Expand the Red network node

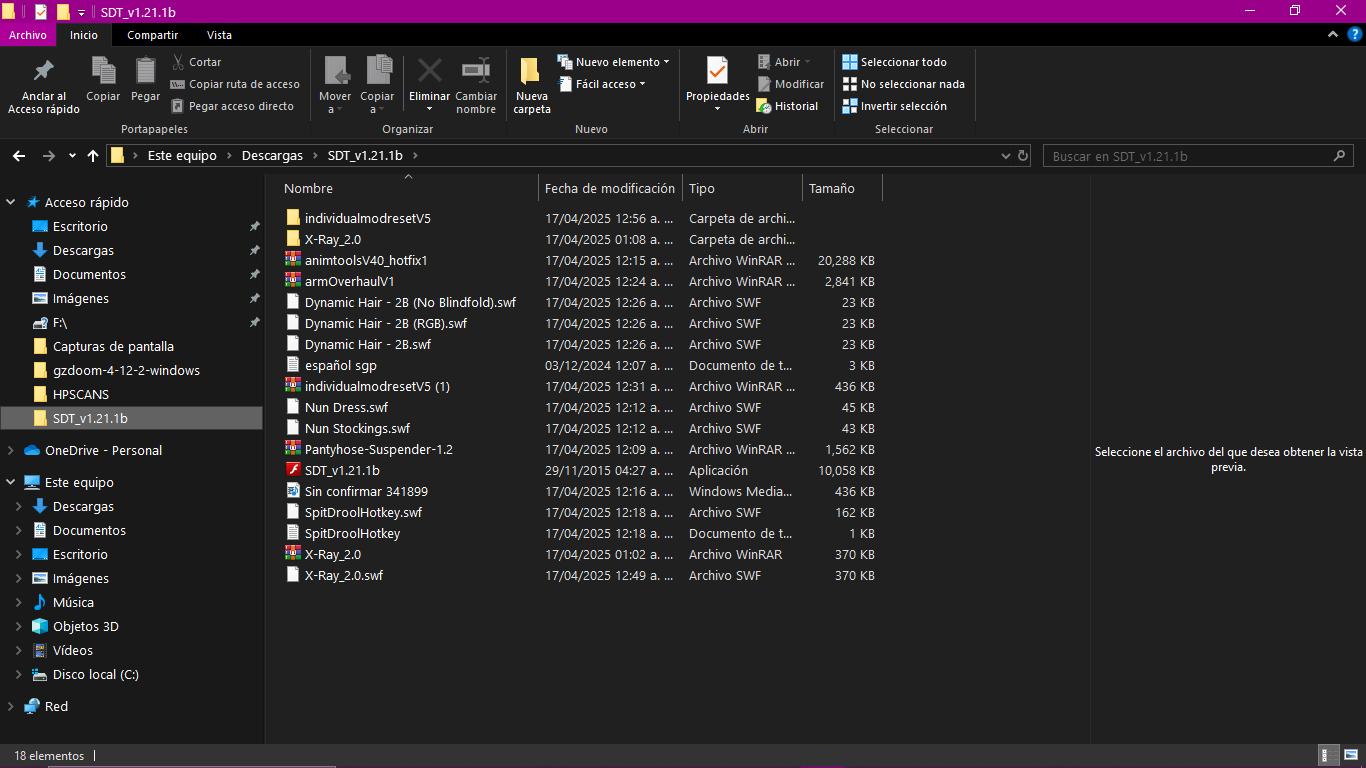point(11,706)
